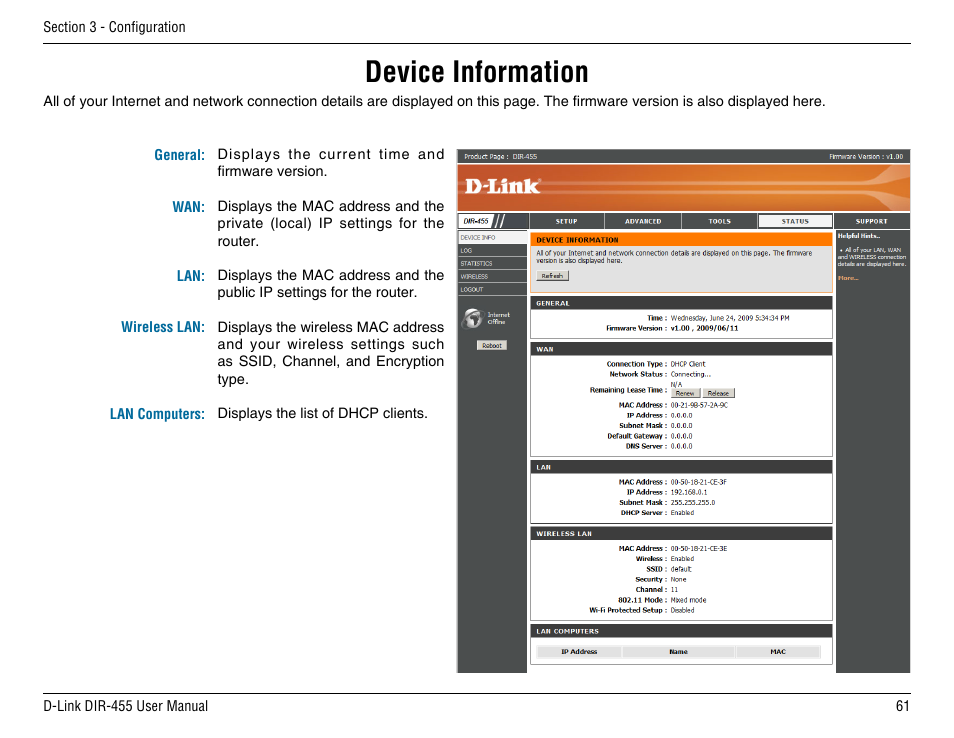Viewport: 954px width, 738px height.
Task: Open the SETUP tab
Action: tap(566, 221)
